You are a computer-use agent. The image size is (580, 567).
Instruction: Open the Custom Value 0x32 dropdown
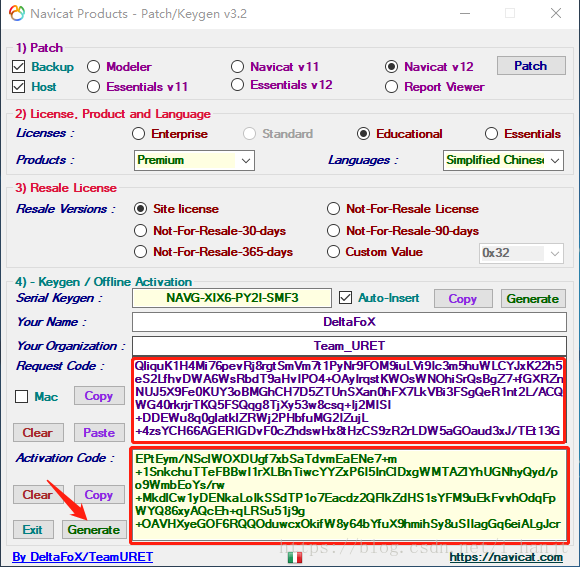click(x=521, y=253)
